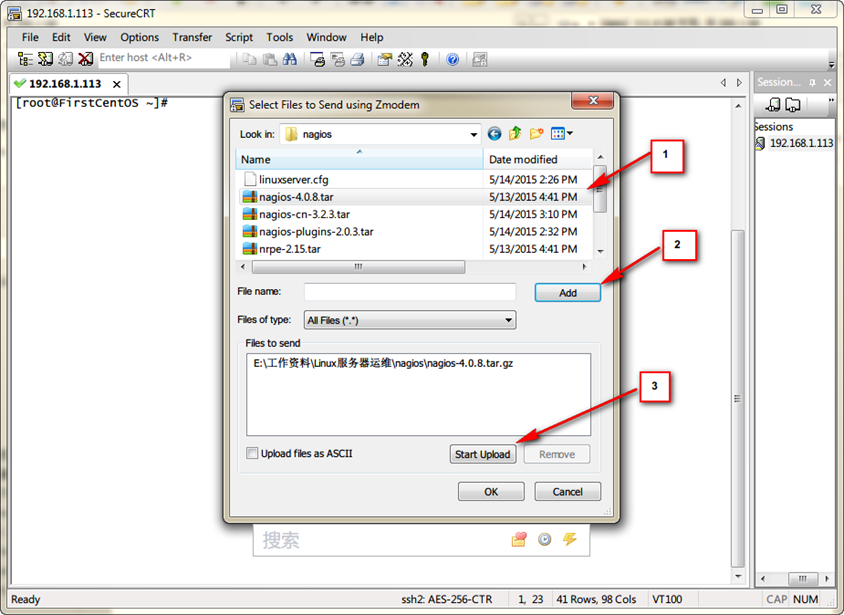Go back using the blue arrow icon
Screen dimensions: 844x615
[x=494, y=133]
